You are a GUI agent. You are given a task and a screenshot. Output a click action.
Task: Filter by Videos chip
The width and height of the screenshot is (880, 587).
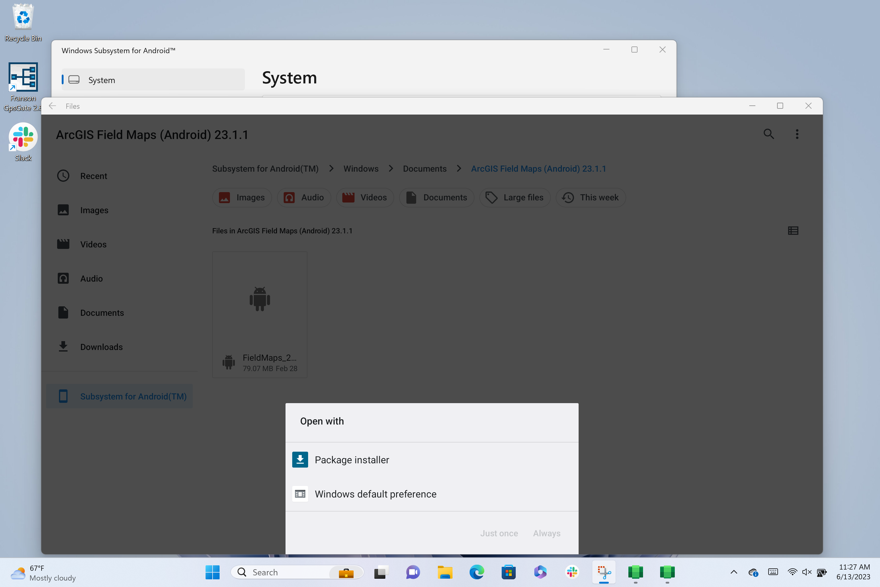[364, 198]
